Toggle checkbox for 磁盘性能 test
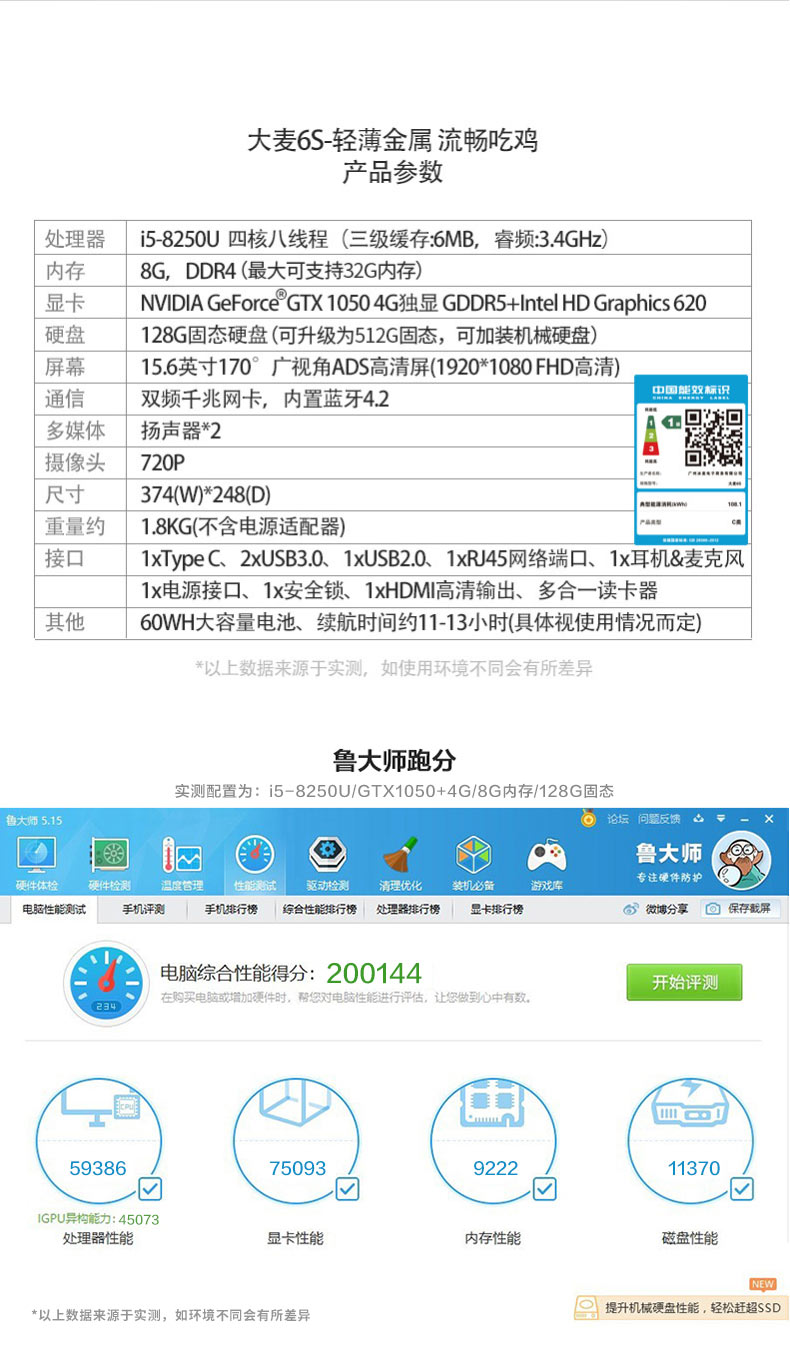The image size is (790, 1358). point(741,1189)
